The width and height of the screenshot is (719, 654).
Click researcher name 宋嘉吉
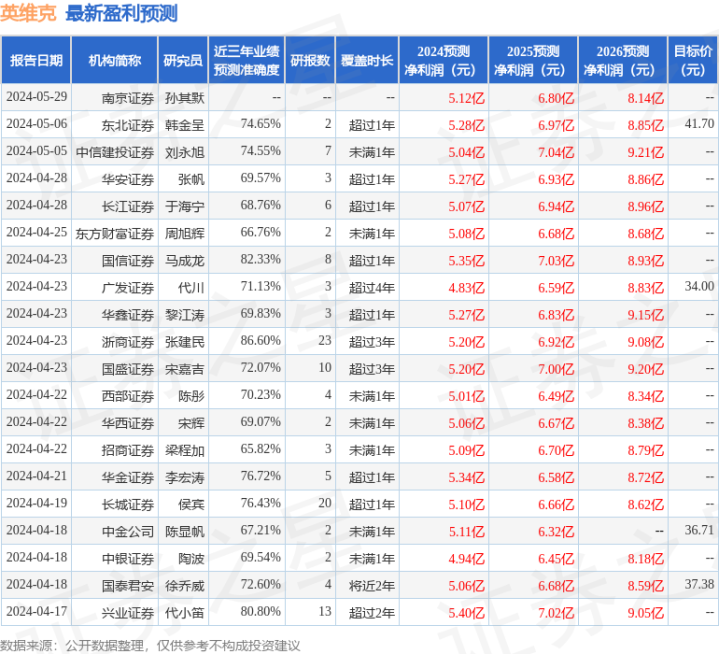[185, 368]
